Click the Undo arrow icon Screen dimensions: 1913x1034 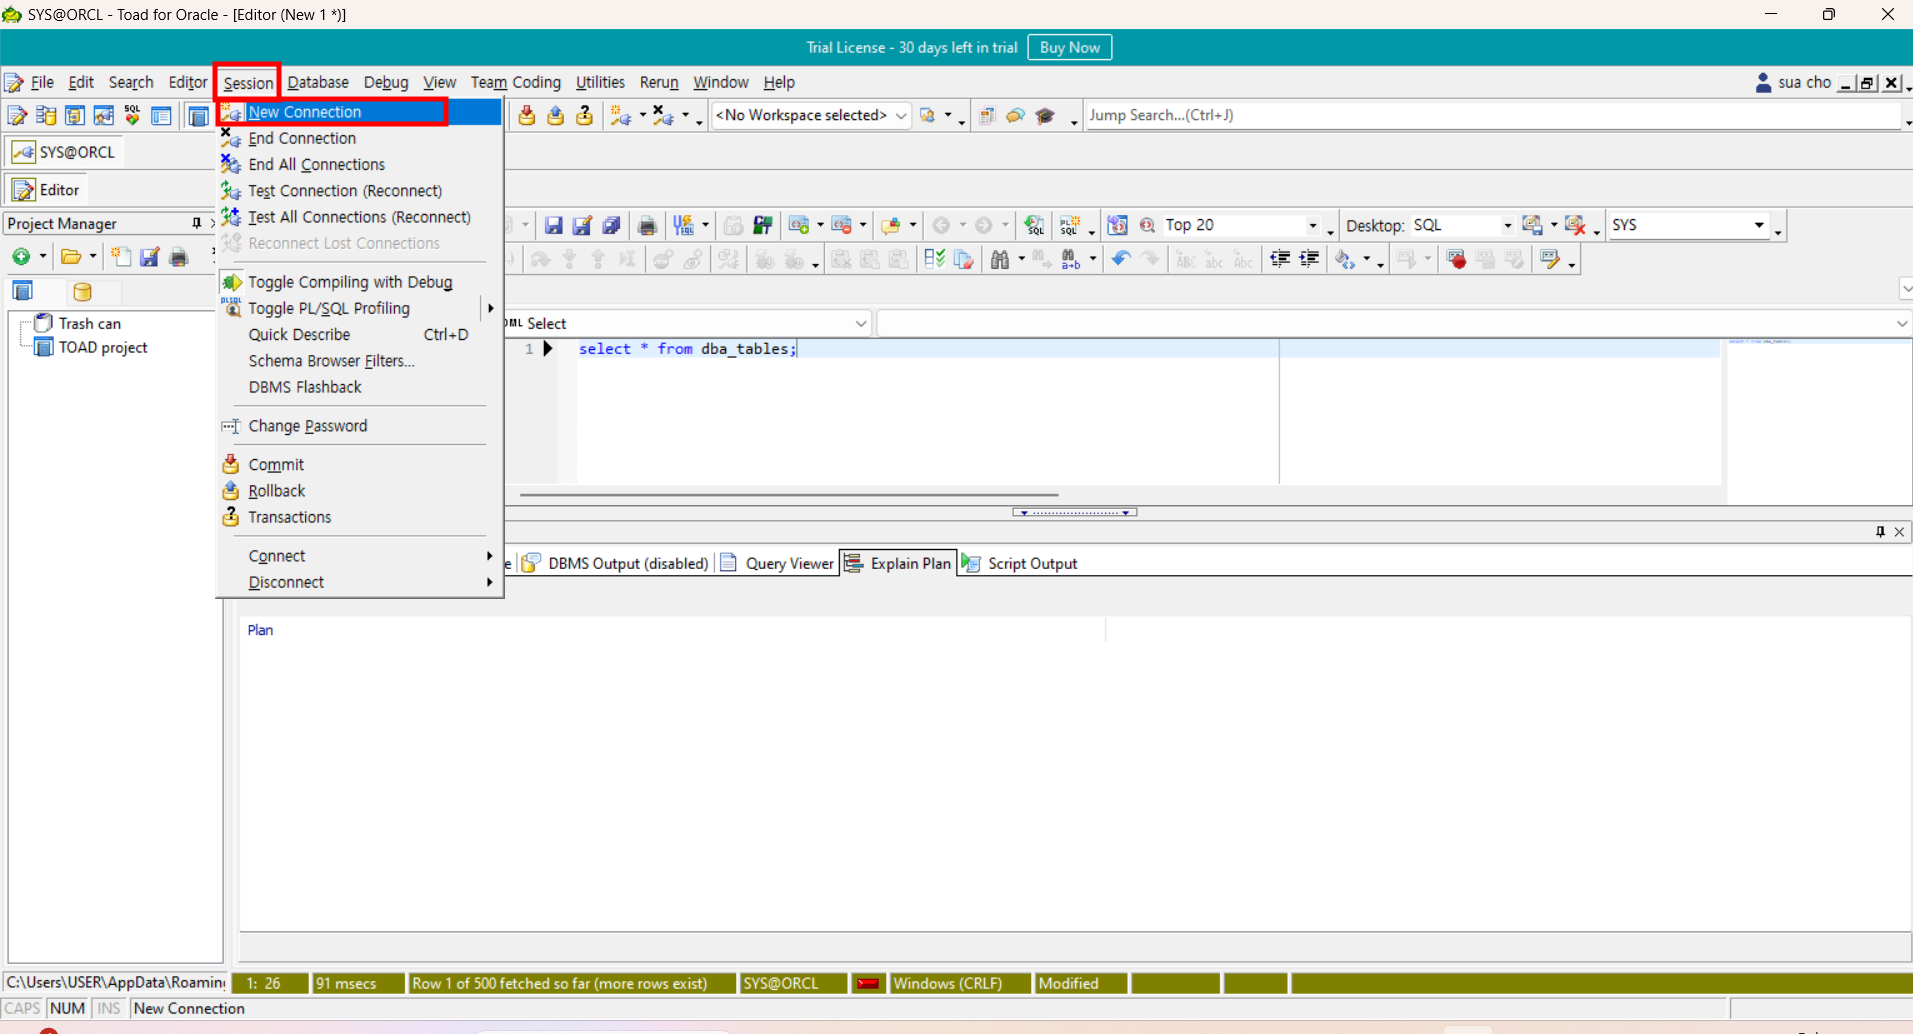1121,260
